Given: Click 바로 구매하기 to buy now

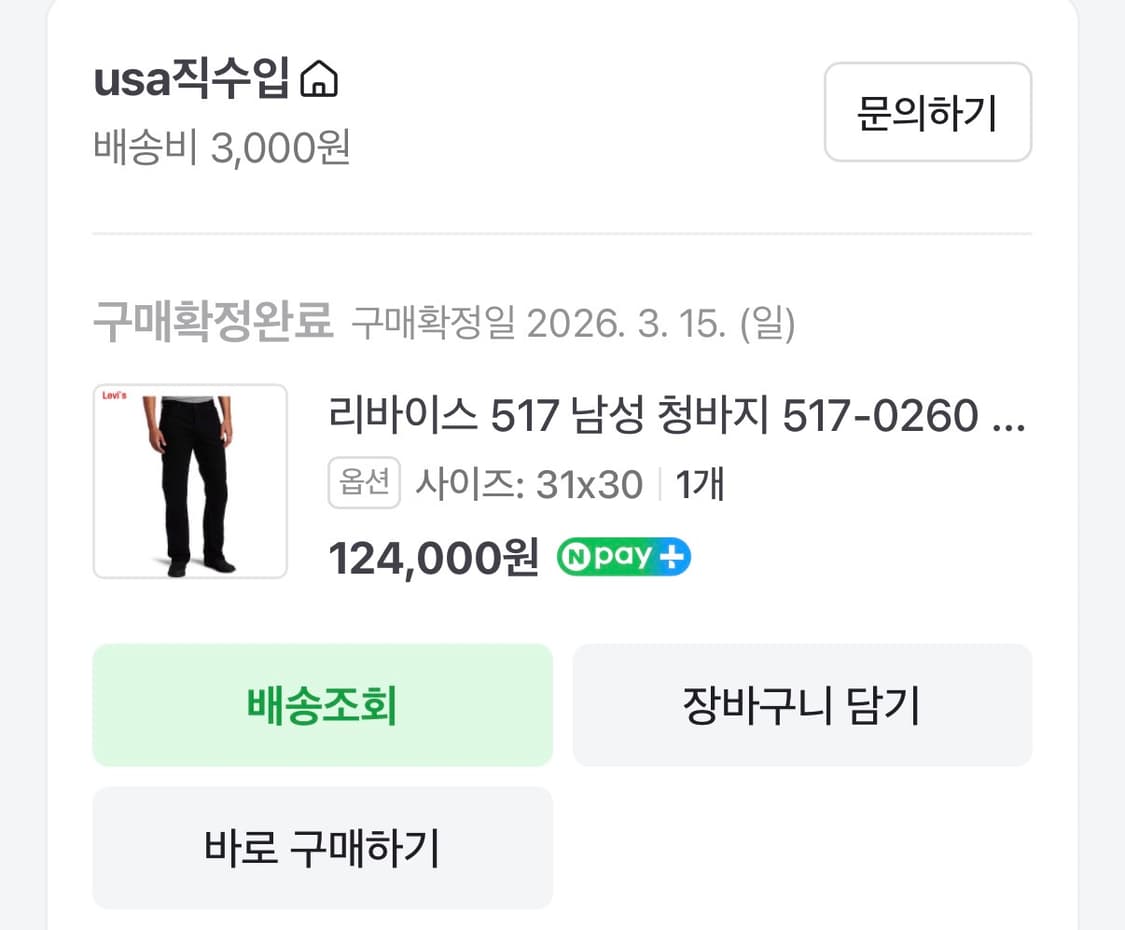Looking at the screenshot, I should tap(322, 848).
